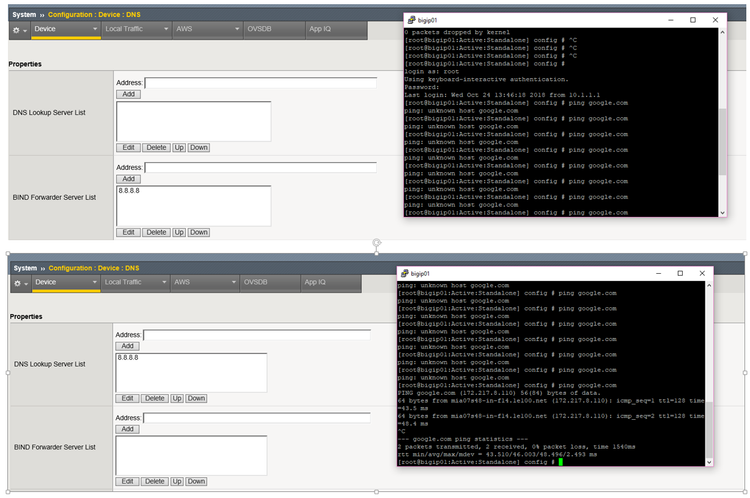750x498 pixels.
Task: Minimize the lower bigip01 terminal window
Action: tap(656, 273)
